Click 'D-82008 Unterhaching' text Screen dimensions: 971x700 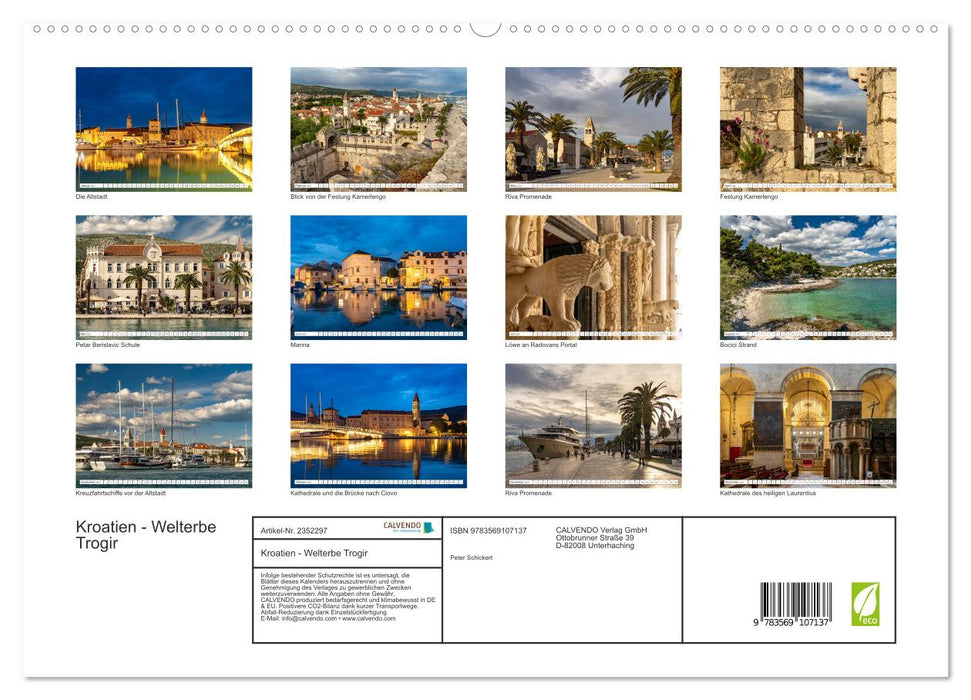coord(594,546)
